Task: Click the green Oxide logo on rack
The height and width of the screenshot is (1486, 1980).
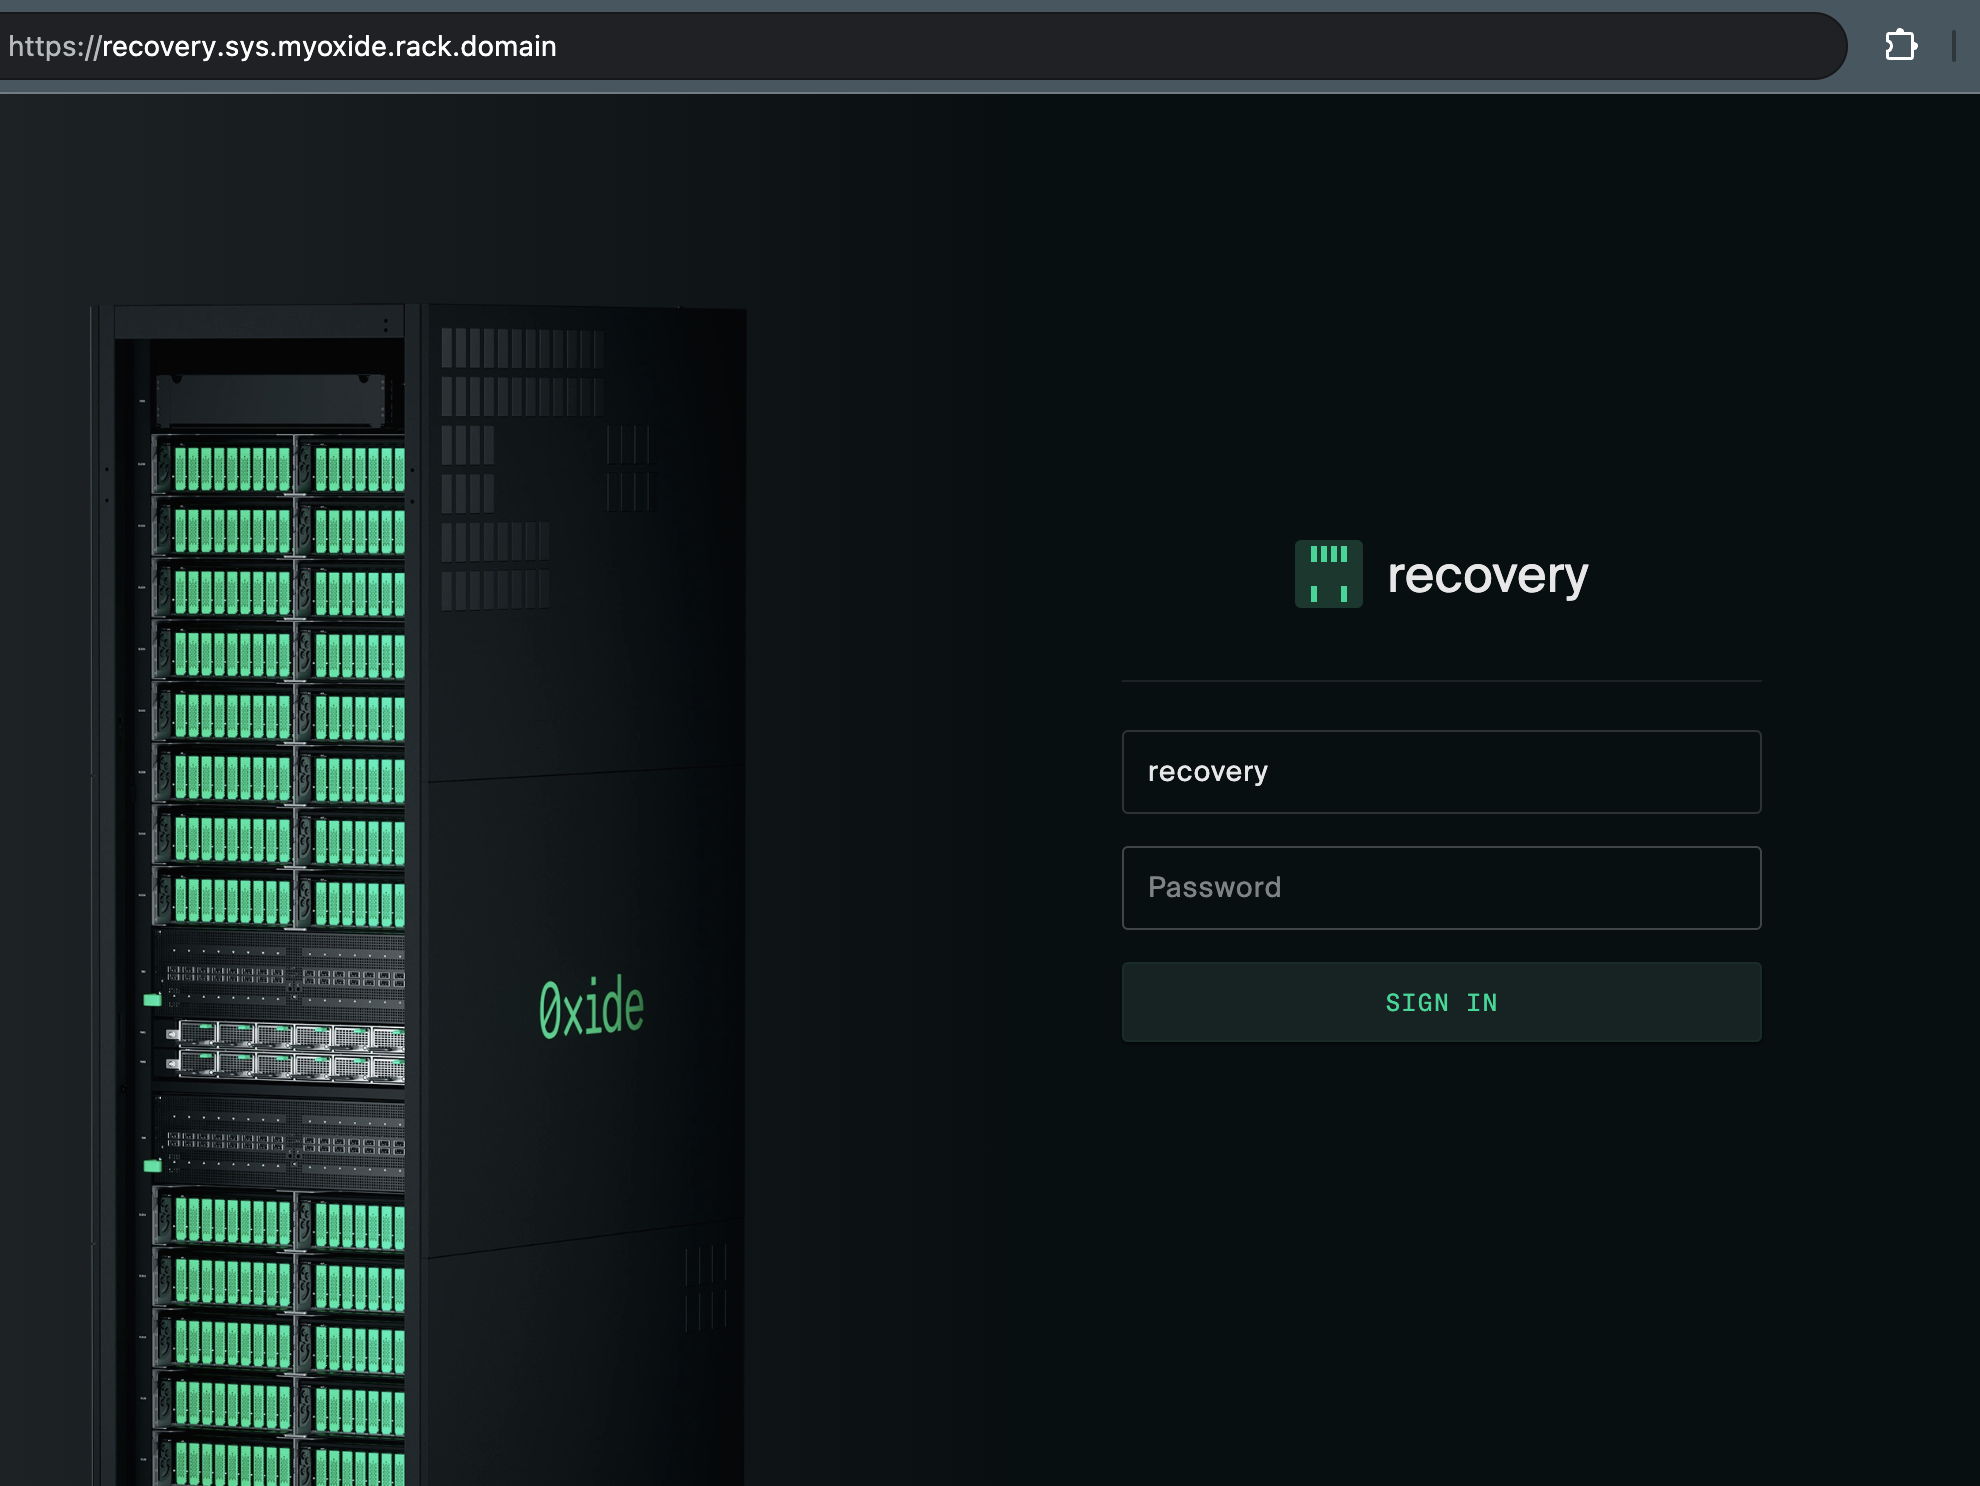Action: click(591, 1008)
